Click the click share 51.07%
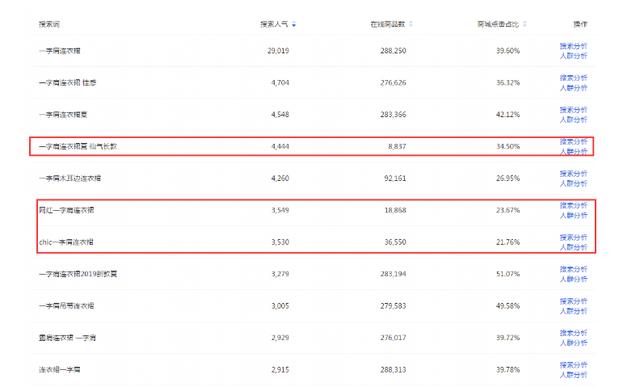 pyautogui.click(x=508, y=274)
